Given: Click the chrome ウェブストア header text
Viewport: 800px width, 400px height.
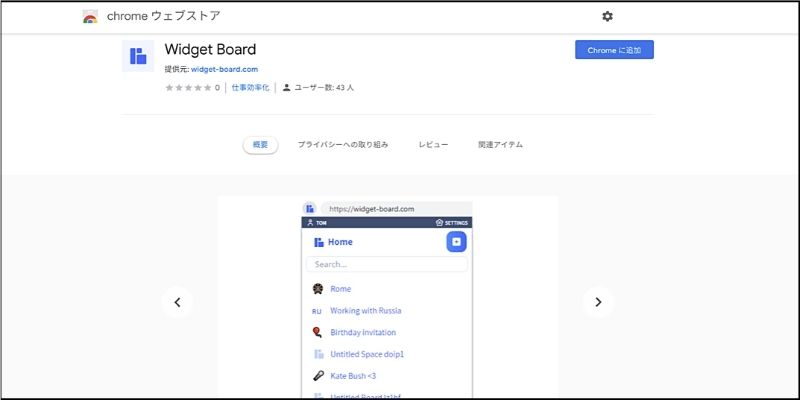Looking at the screenshot, I should [x=164, y=16].
